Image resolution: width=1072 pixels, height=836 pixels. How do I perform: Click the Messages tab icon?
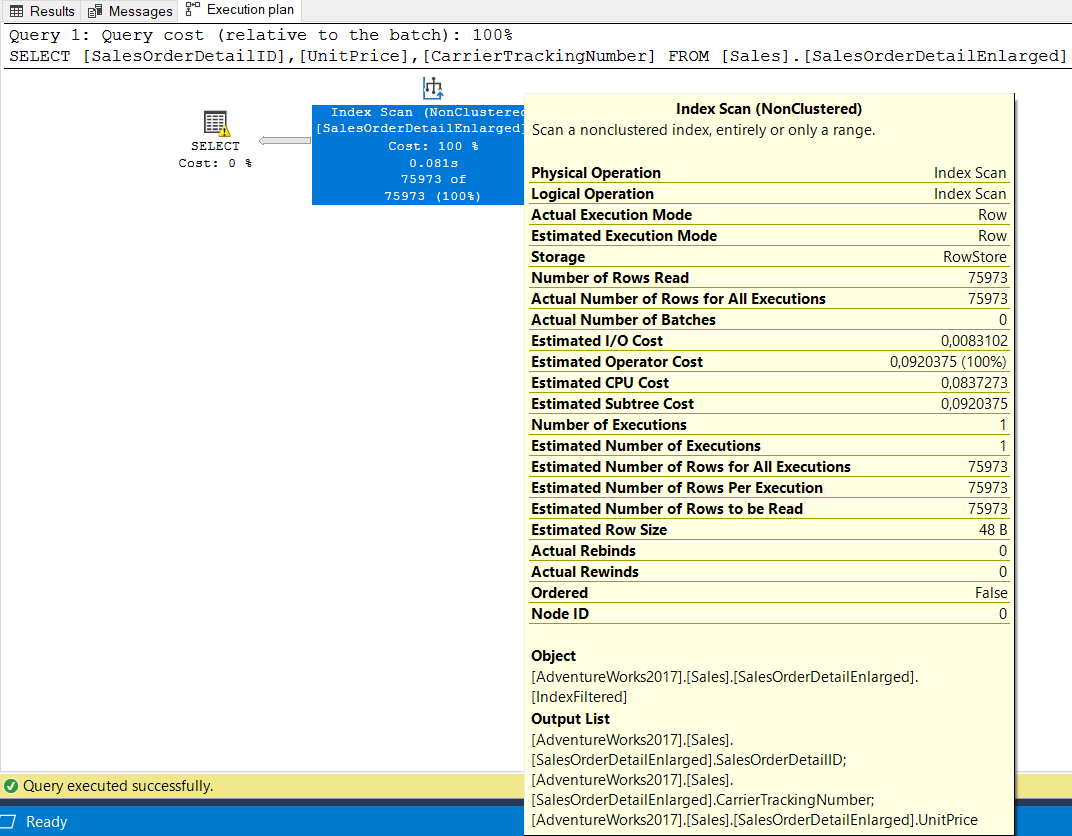[x=95, y=11]
